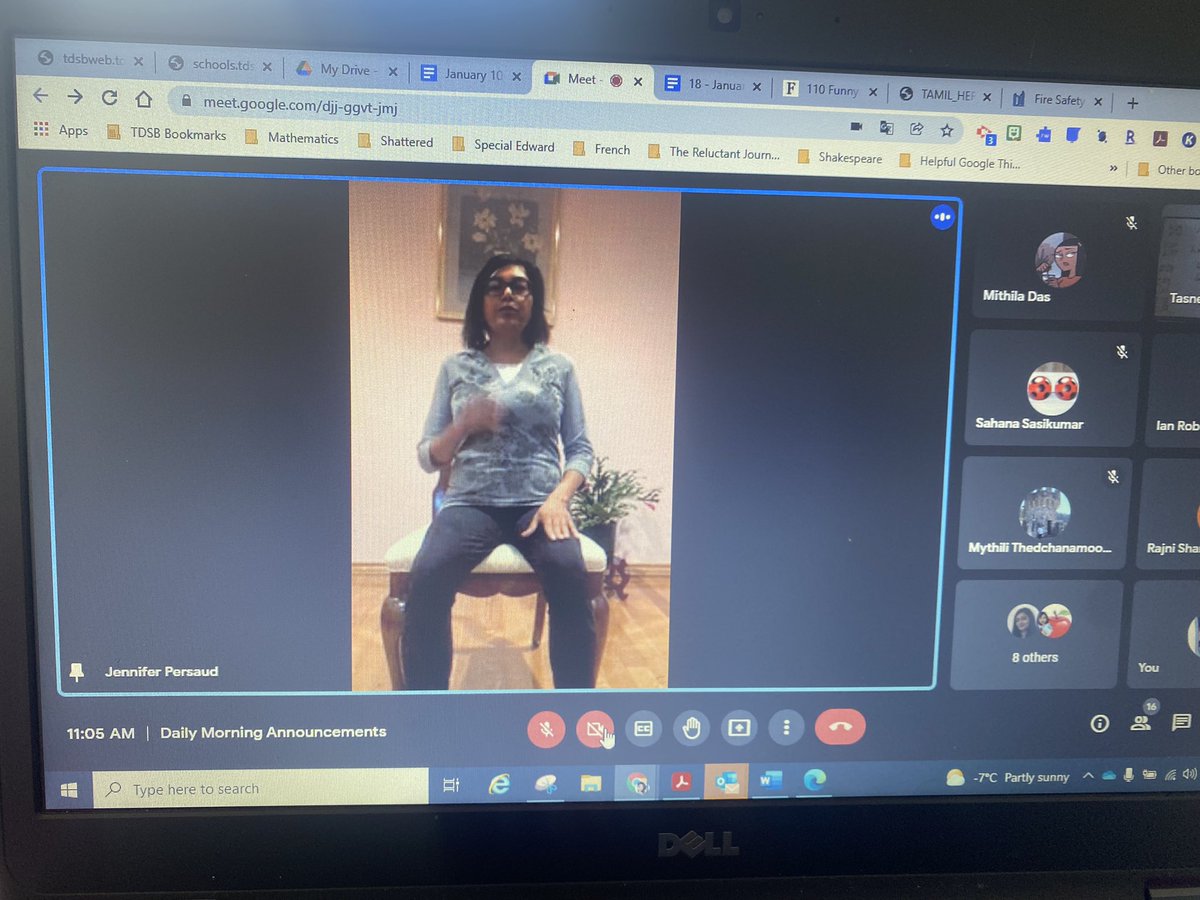The height and width of the screenshot is (900, 1200).
Task: Switch to the TAMIL_HER tab
Action: pyautogui.click(x=946, y=94)
